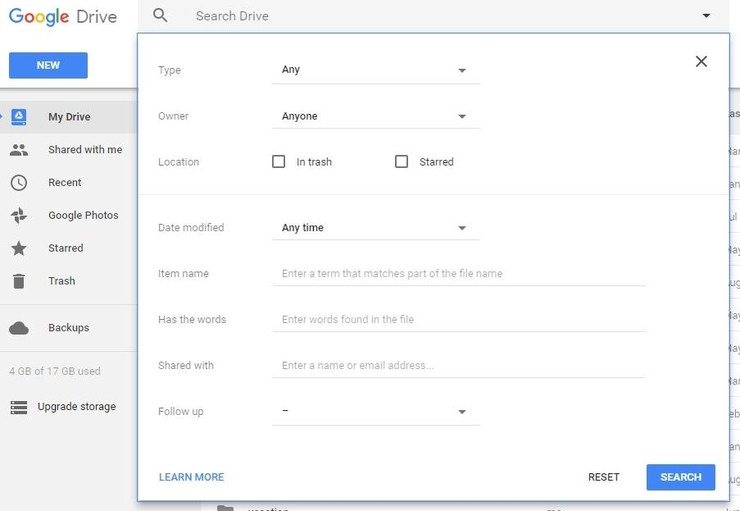Click the Shared with me people icon
The width and height of the screenshot is (740, 511).
19,150
